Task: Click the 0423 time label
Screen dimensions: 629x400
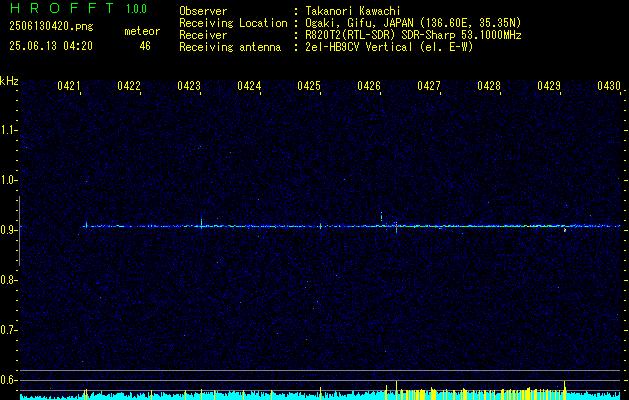Action: 189,86
